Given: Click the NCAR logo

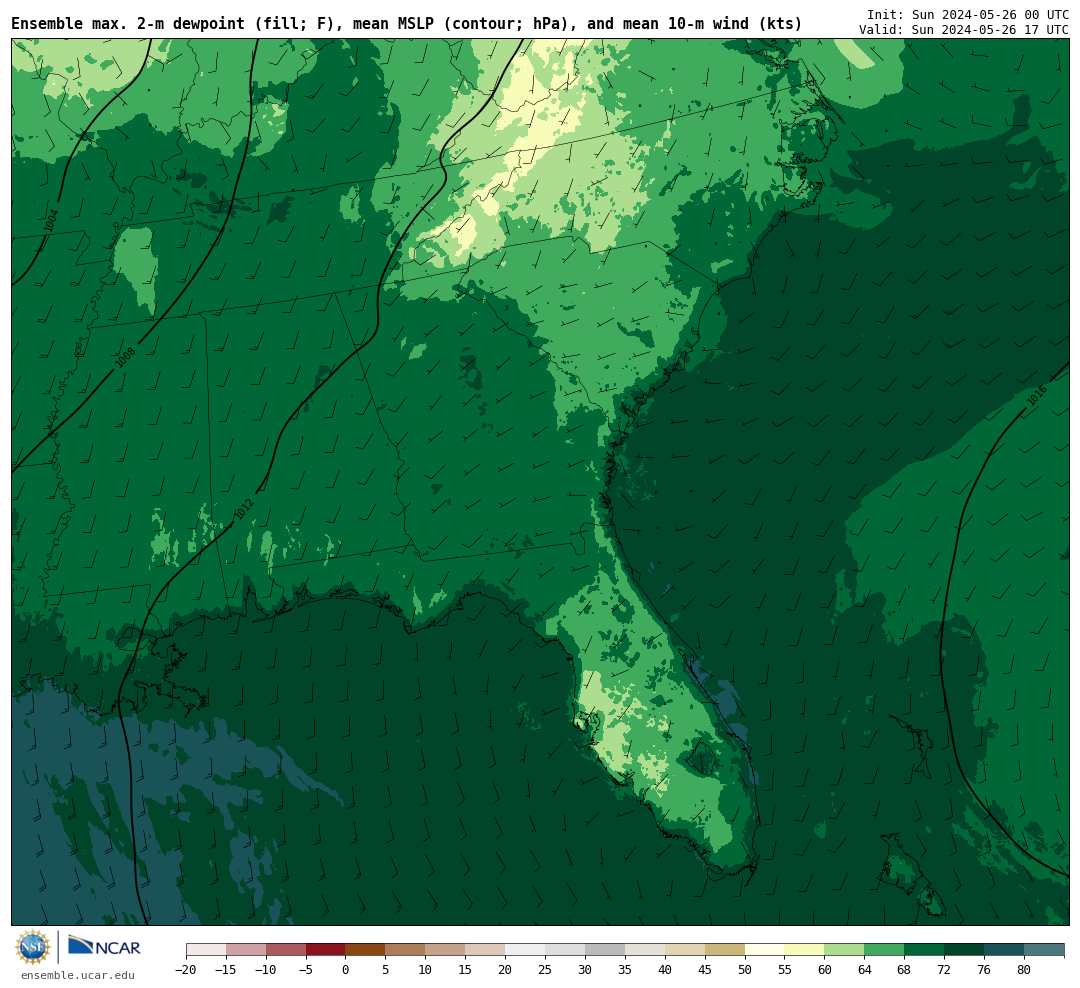Looking at the screenshot, I should pos(105,947).
